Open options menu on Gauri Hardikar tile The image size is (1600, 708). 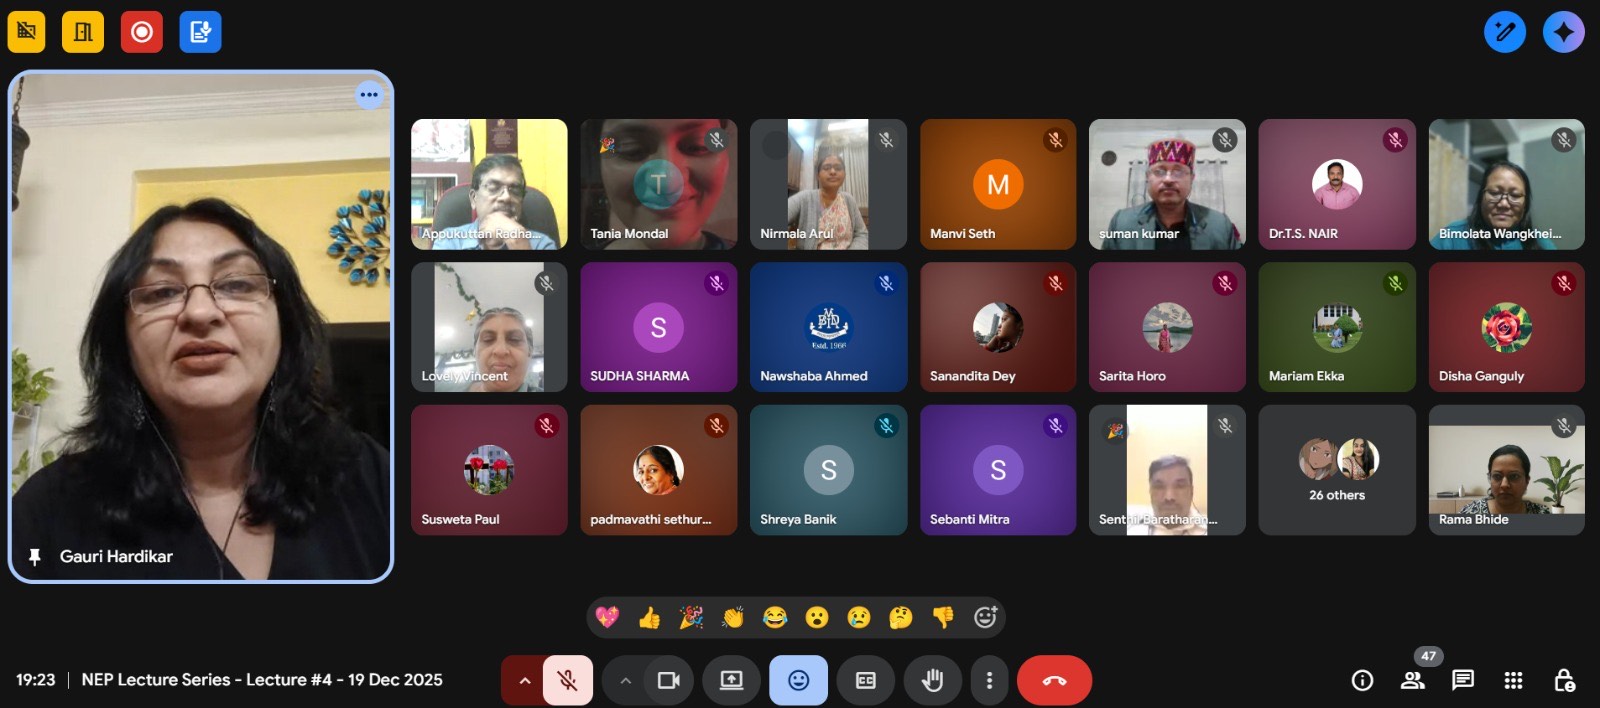coord(369,95)
